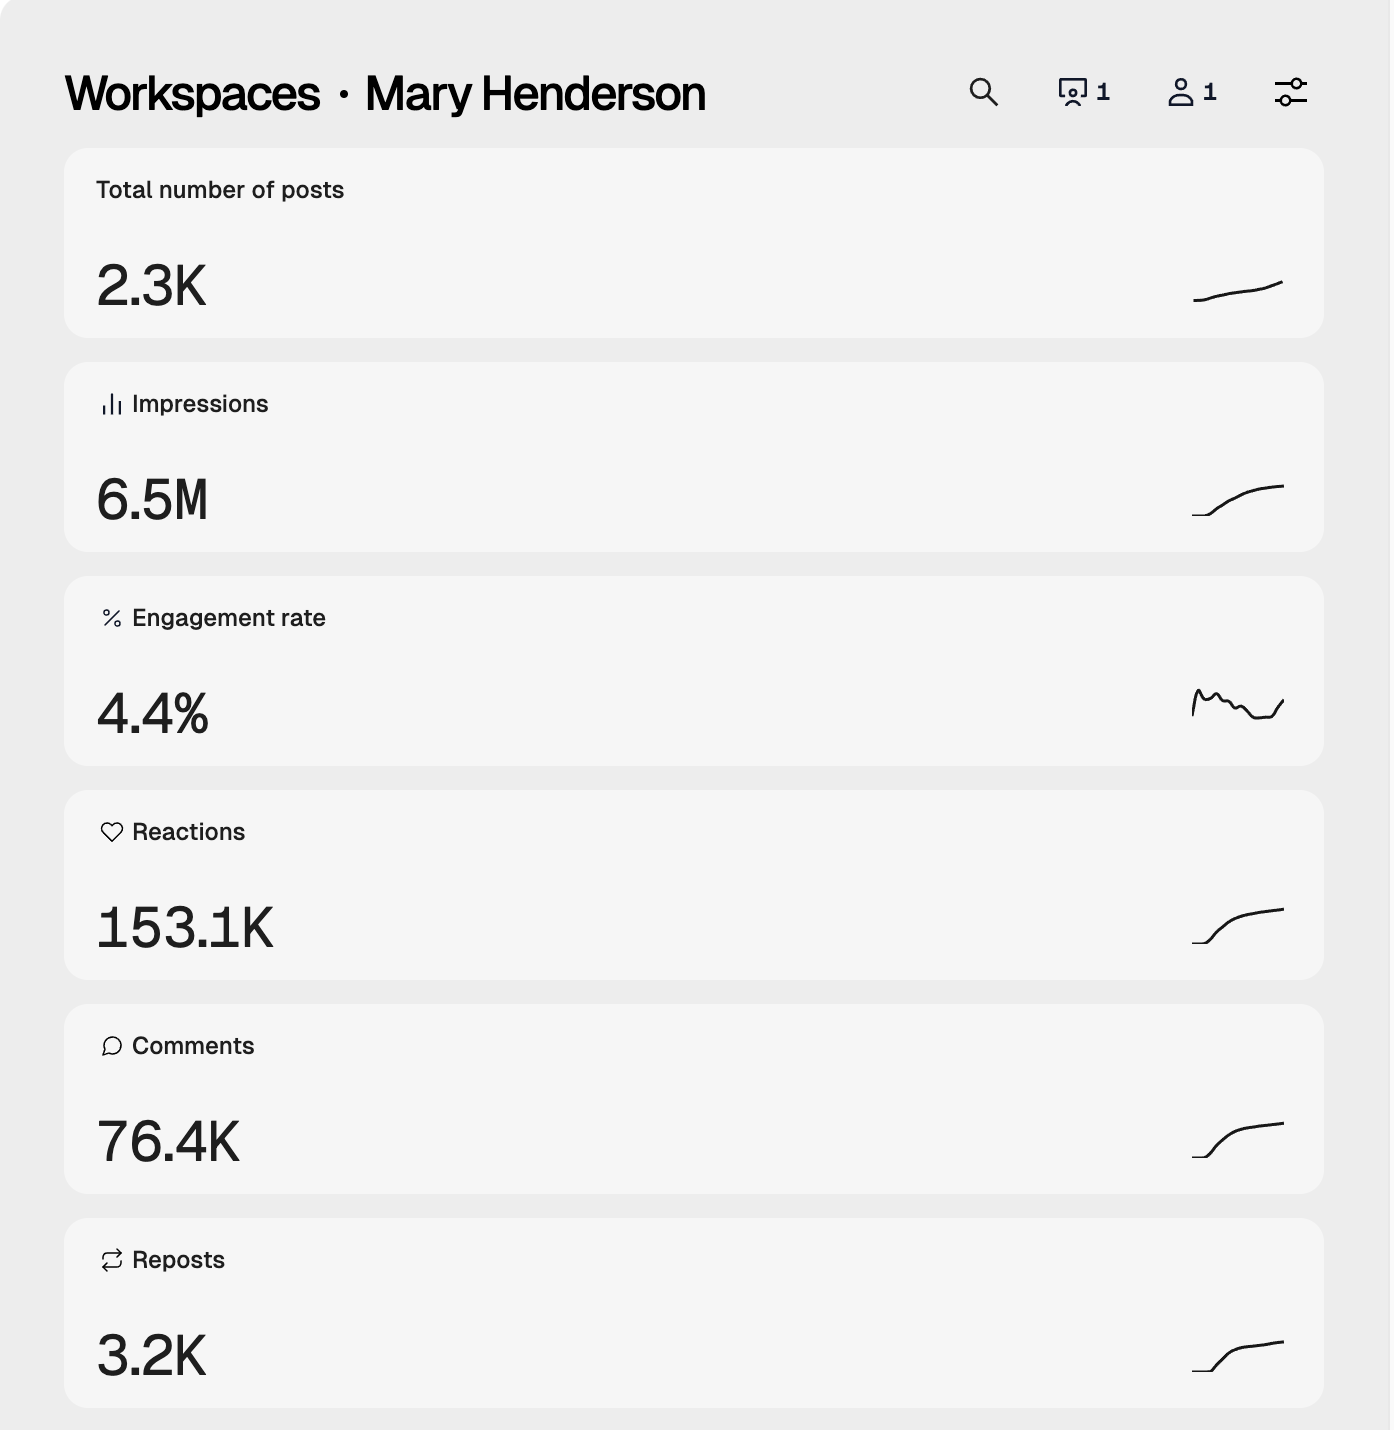Click the search magnifier icon
This screenshot has width=1394, height=1430.
point(984,92)
